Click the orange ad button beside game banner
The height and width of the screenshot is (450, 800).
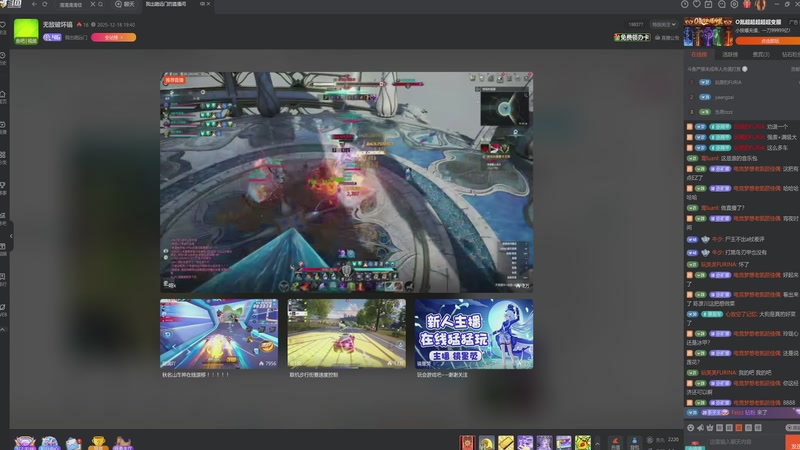767,41
